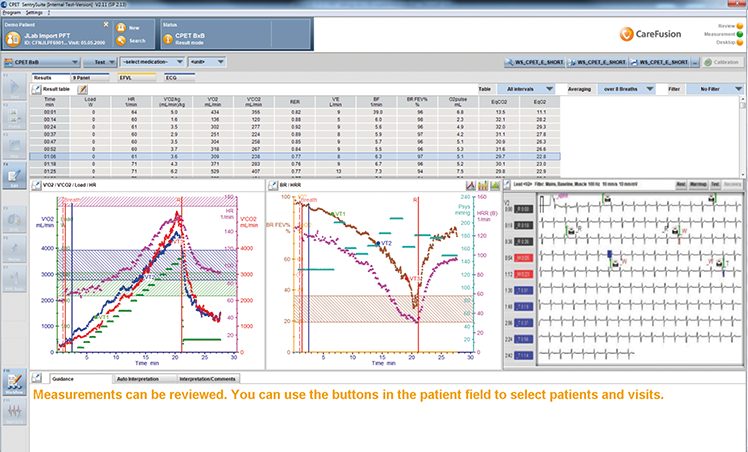This screenshot has width=748, height=452.
Task: Click the table's vertical scrollbar
Action: [x=742, y=137]
